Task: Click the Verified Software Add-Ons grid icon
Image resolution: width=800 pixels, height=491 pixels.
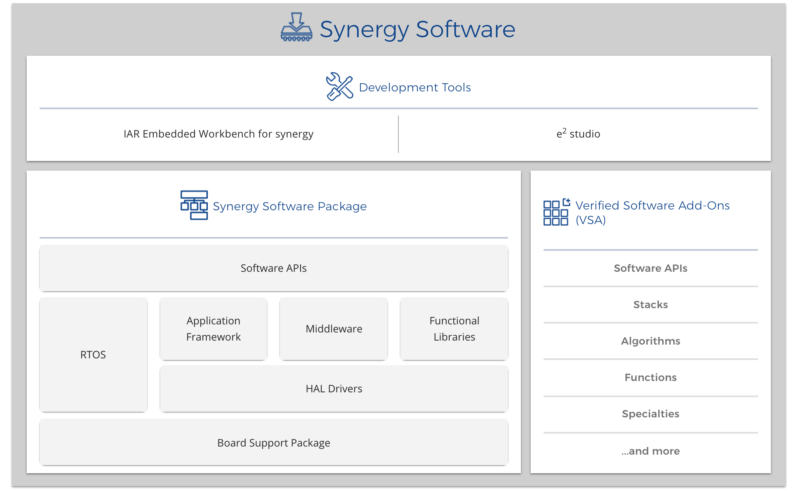Action: [556, 211]
